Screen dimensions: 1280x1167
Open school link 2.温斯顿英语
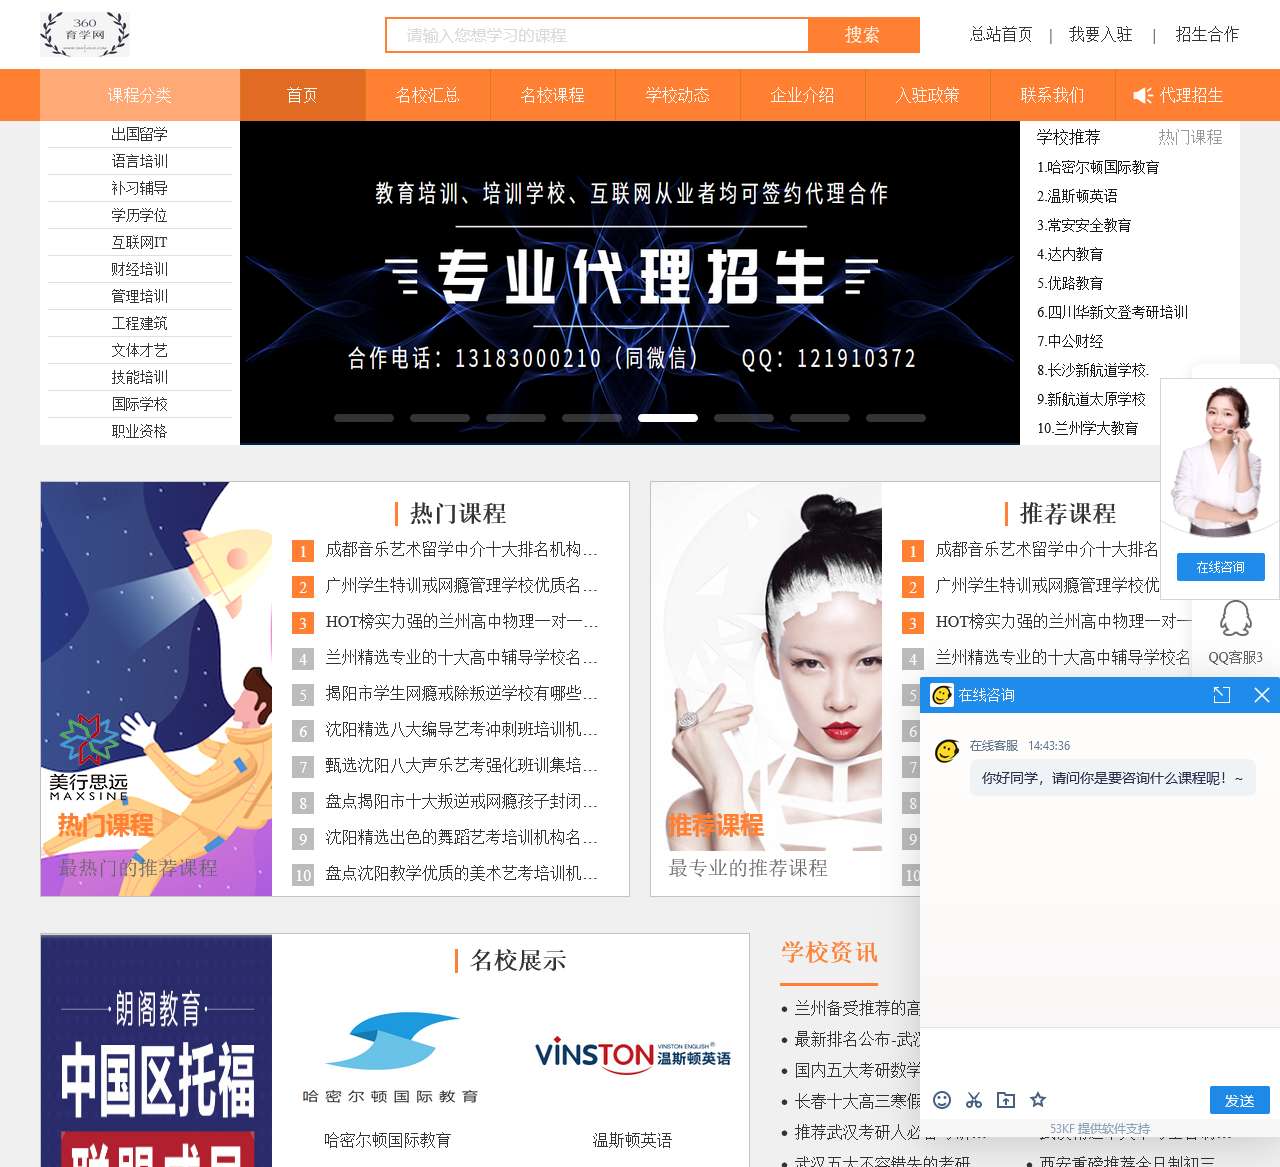[x=1077, y=196]
